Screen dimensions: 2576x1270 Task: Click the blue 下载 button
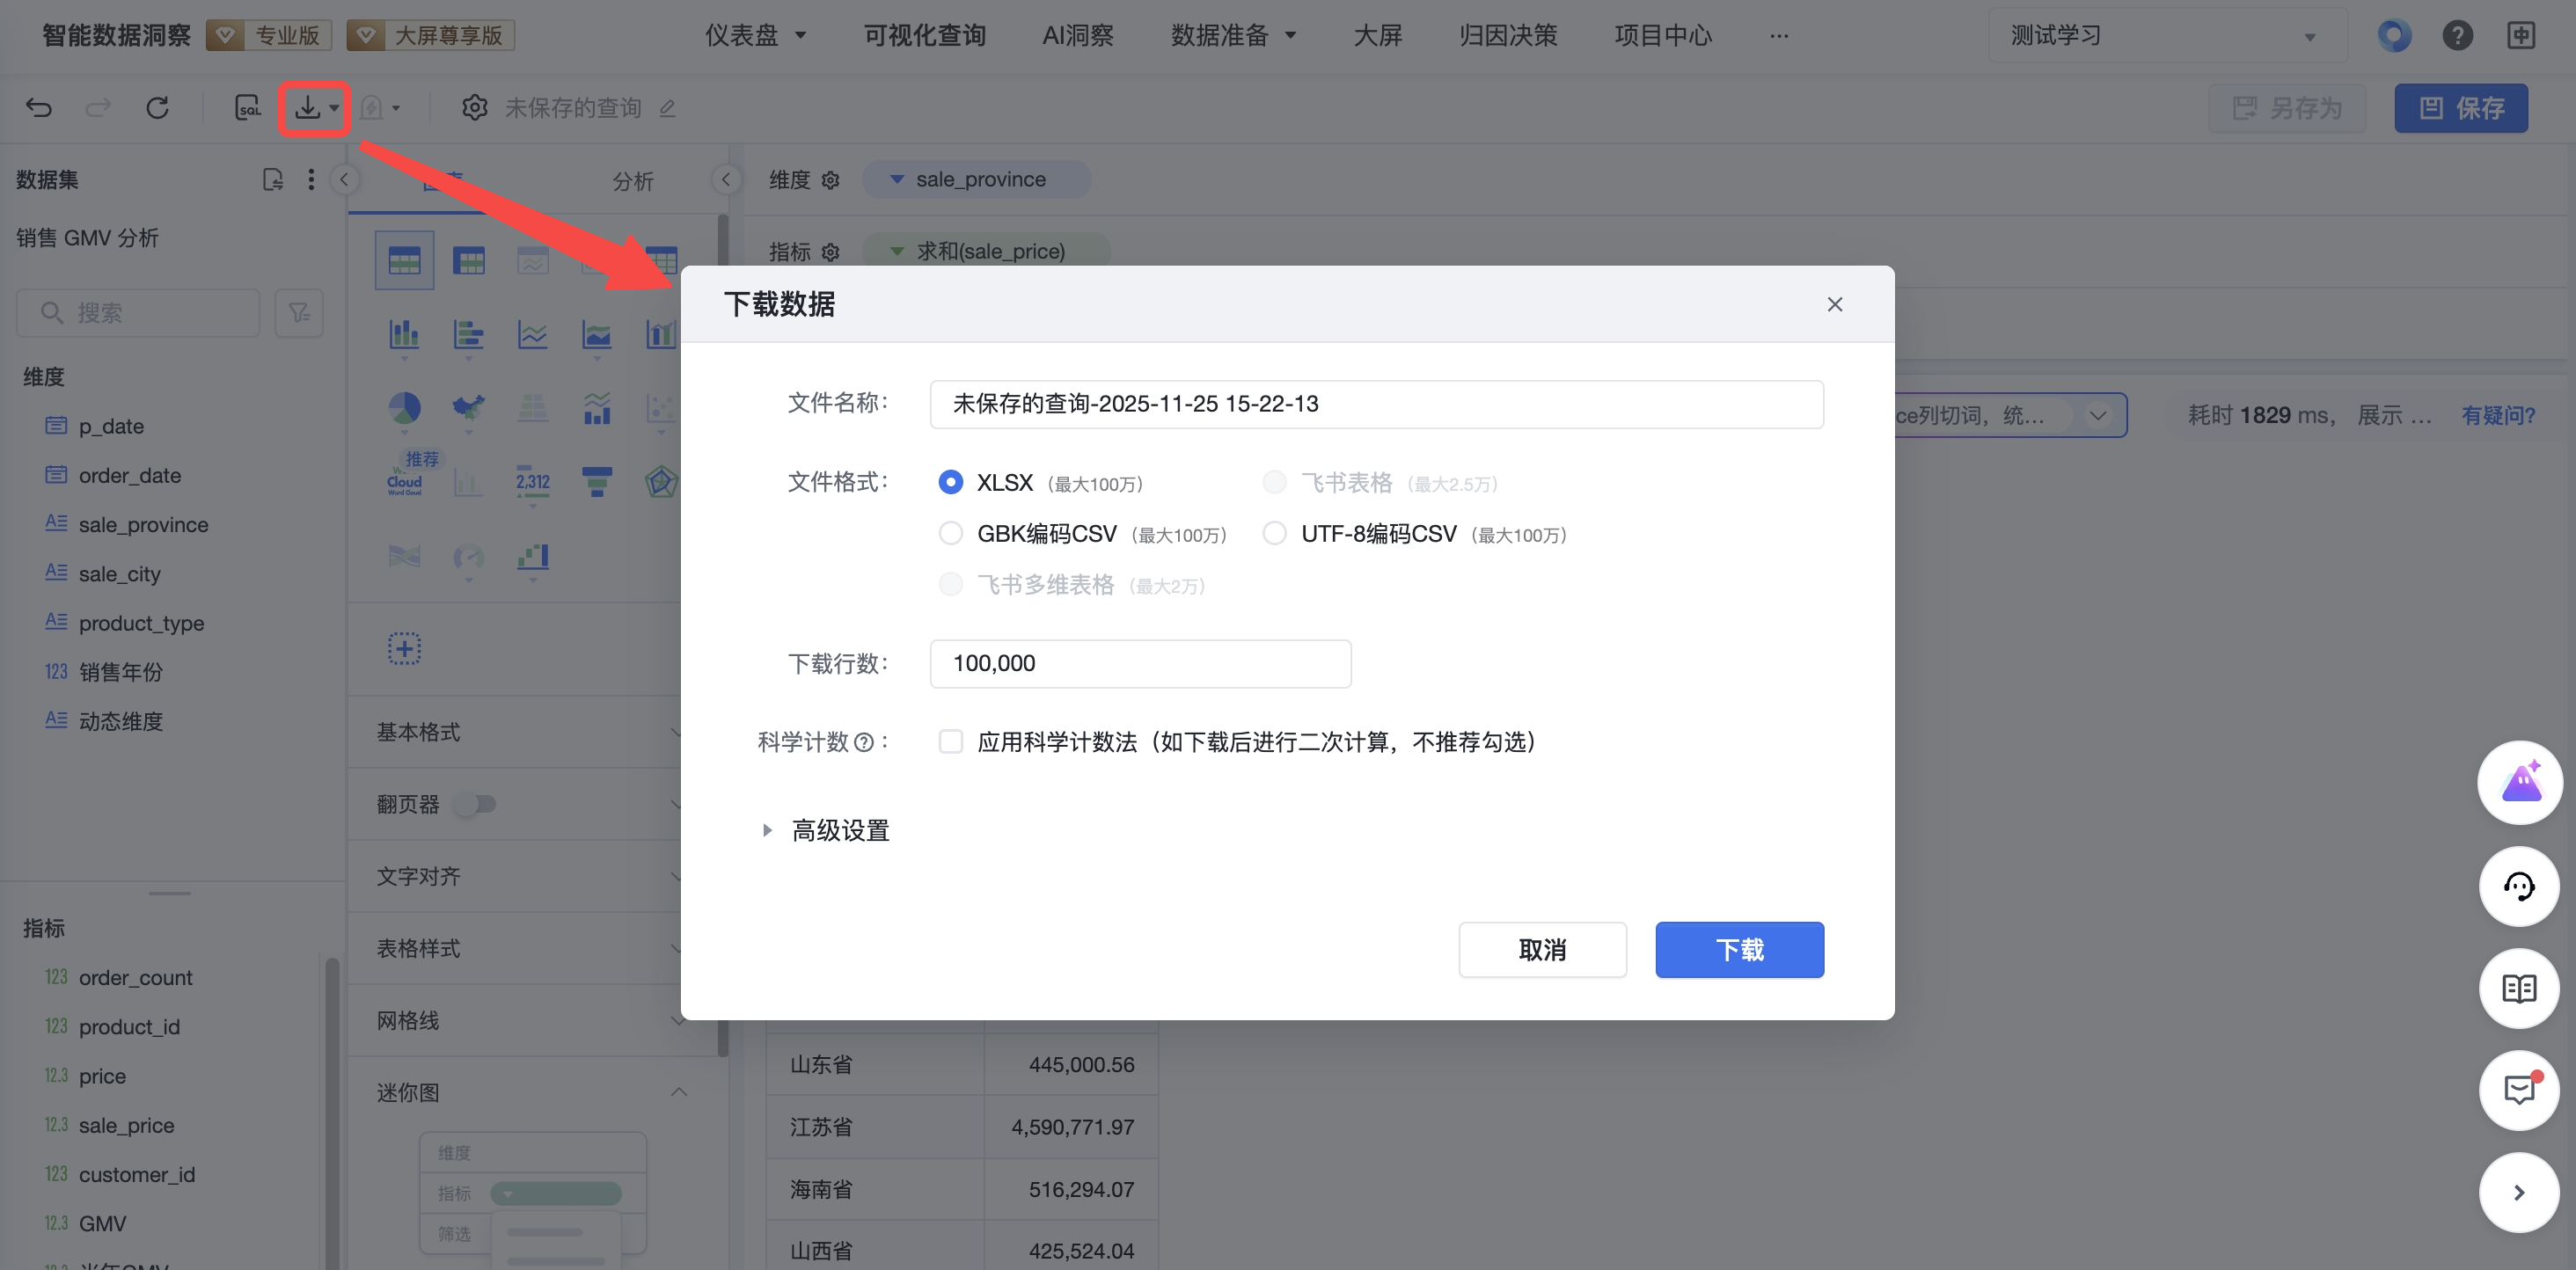(1739, 949)
